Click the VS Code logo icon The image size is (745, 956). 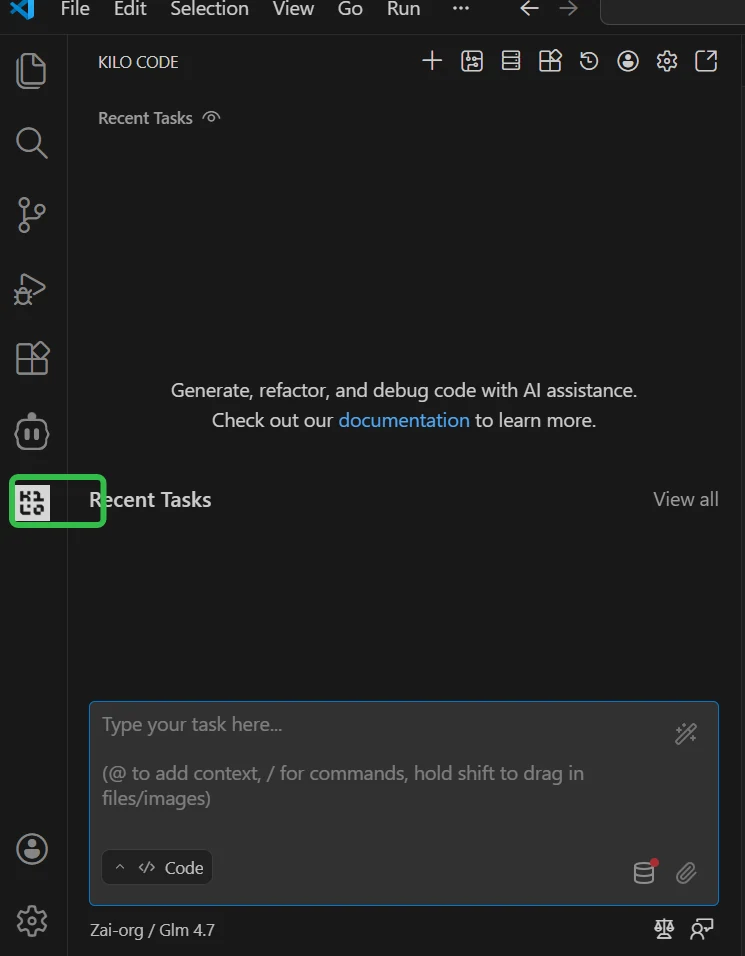point(22,9)
